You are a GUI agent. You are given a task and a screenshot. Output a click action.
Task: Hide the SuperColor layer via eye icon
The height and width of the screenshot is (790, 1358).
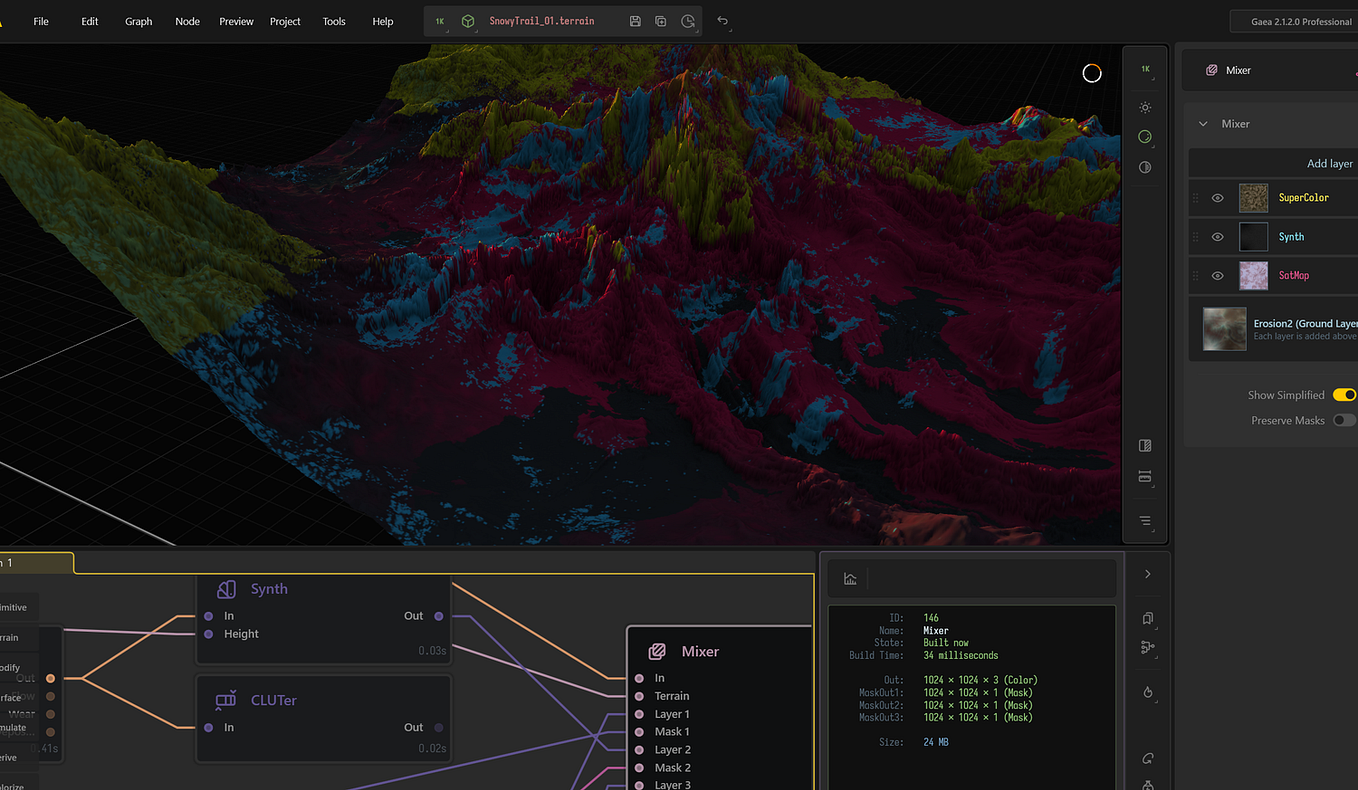[1217, 198]
